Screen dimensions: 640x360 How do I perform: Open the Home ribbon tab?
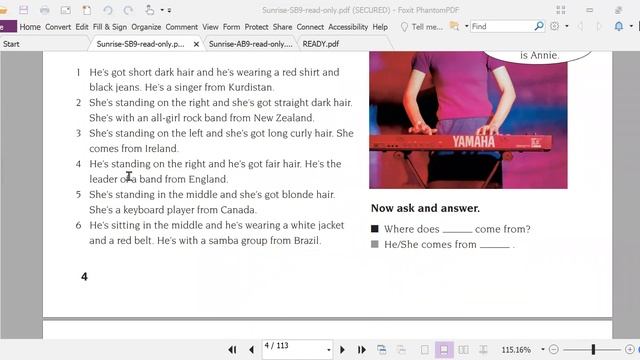(x=30, y=27)
